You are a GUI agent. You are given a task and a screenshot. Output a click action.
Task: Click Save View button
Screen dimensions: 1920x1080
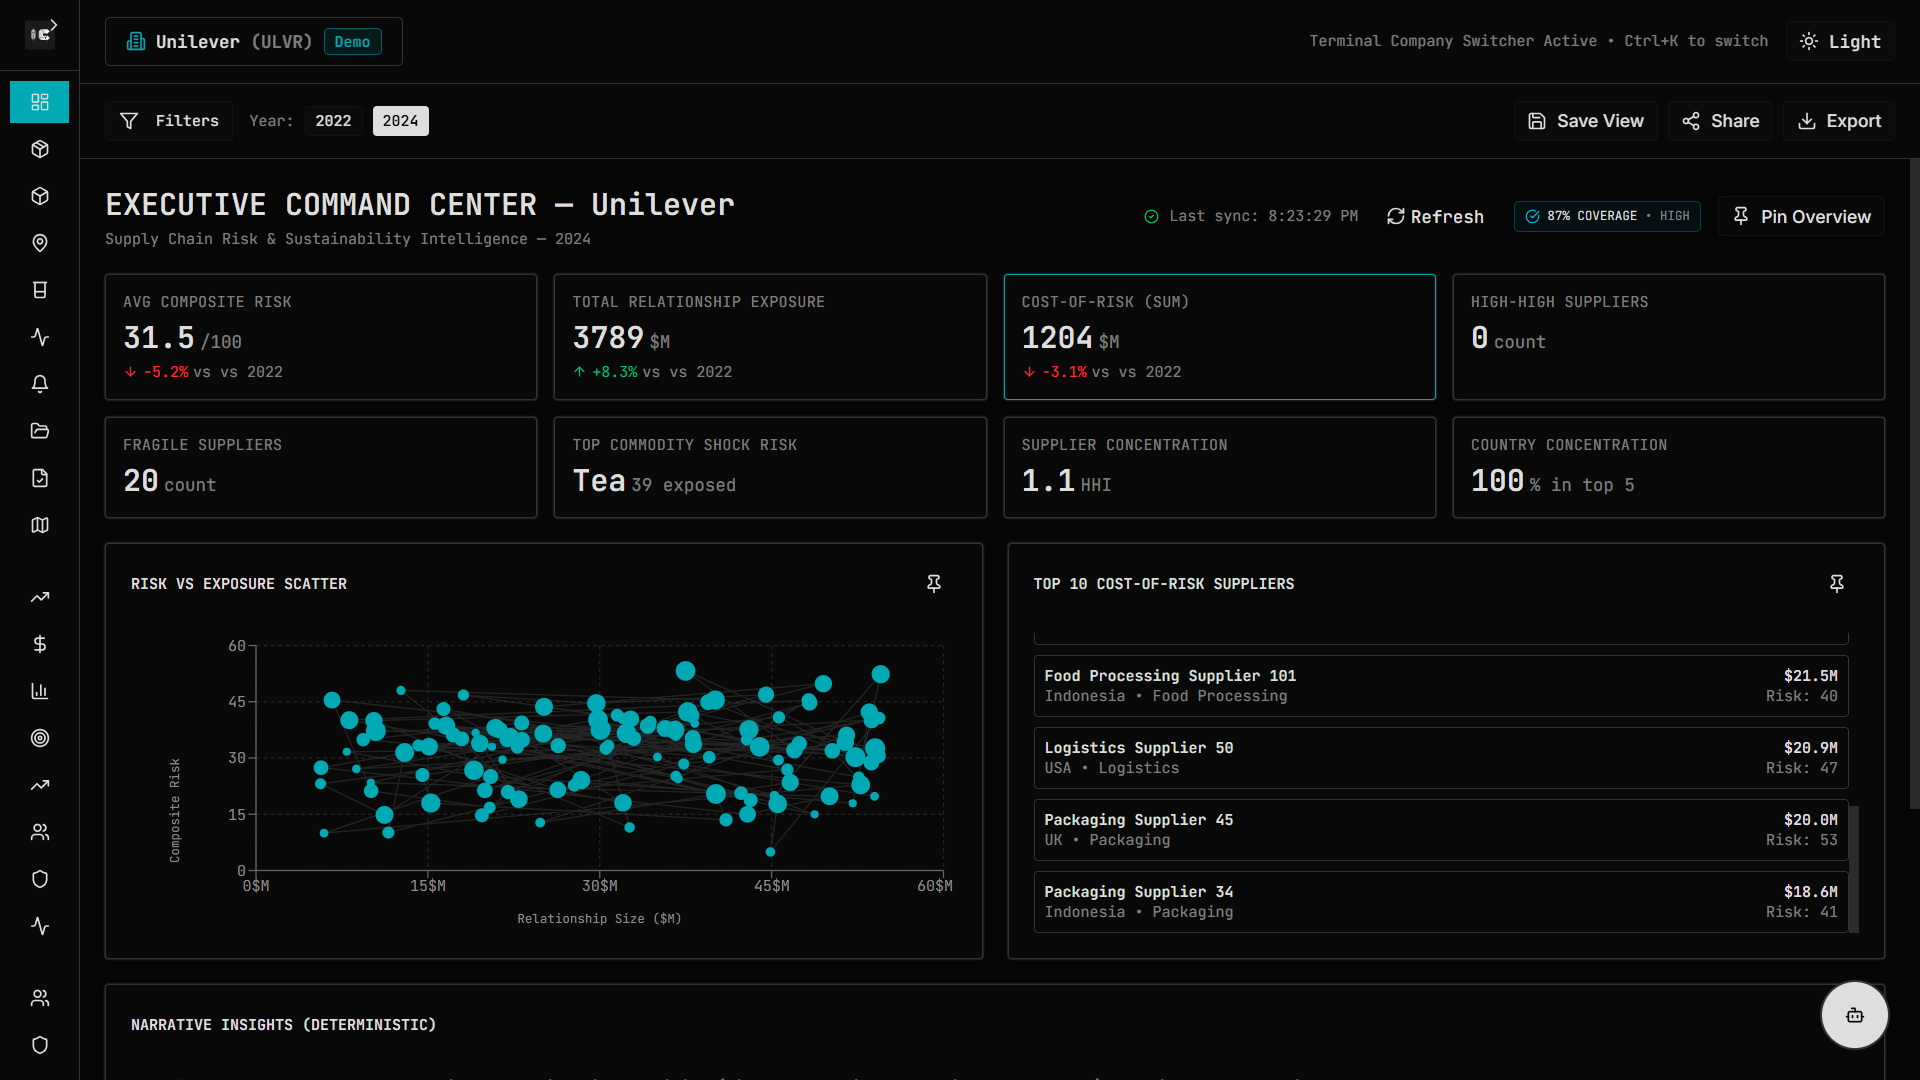pos(1585,121)
